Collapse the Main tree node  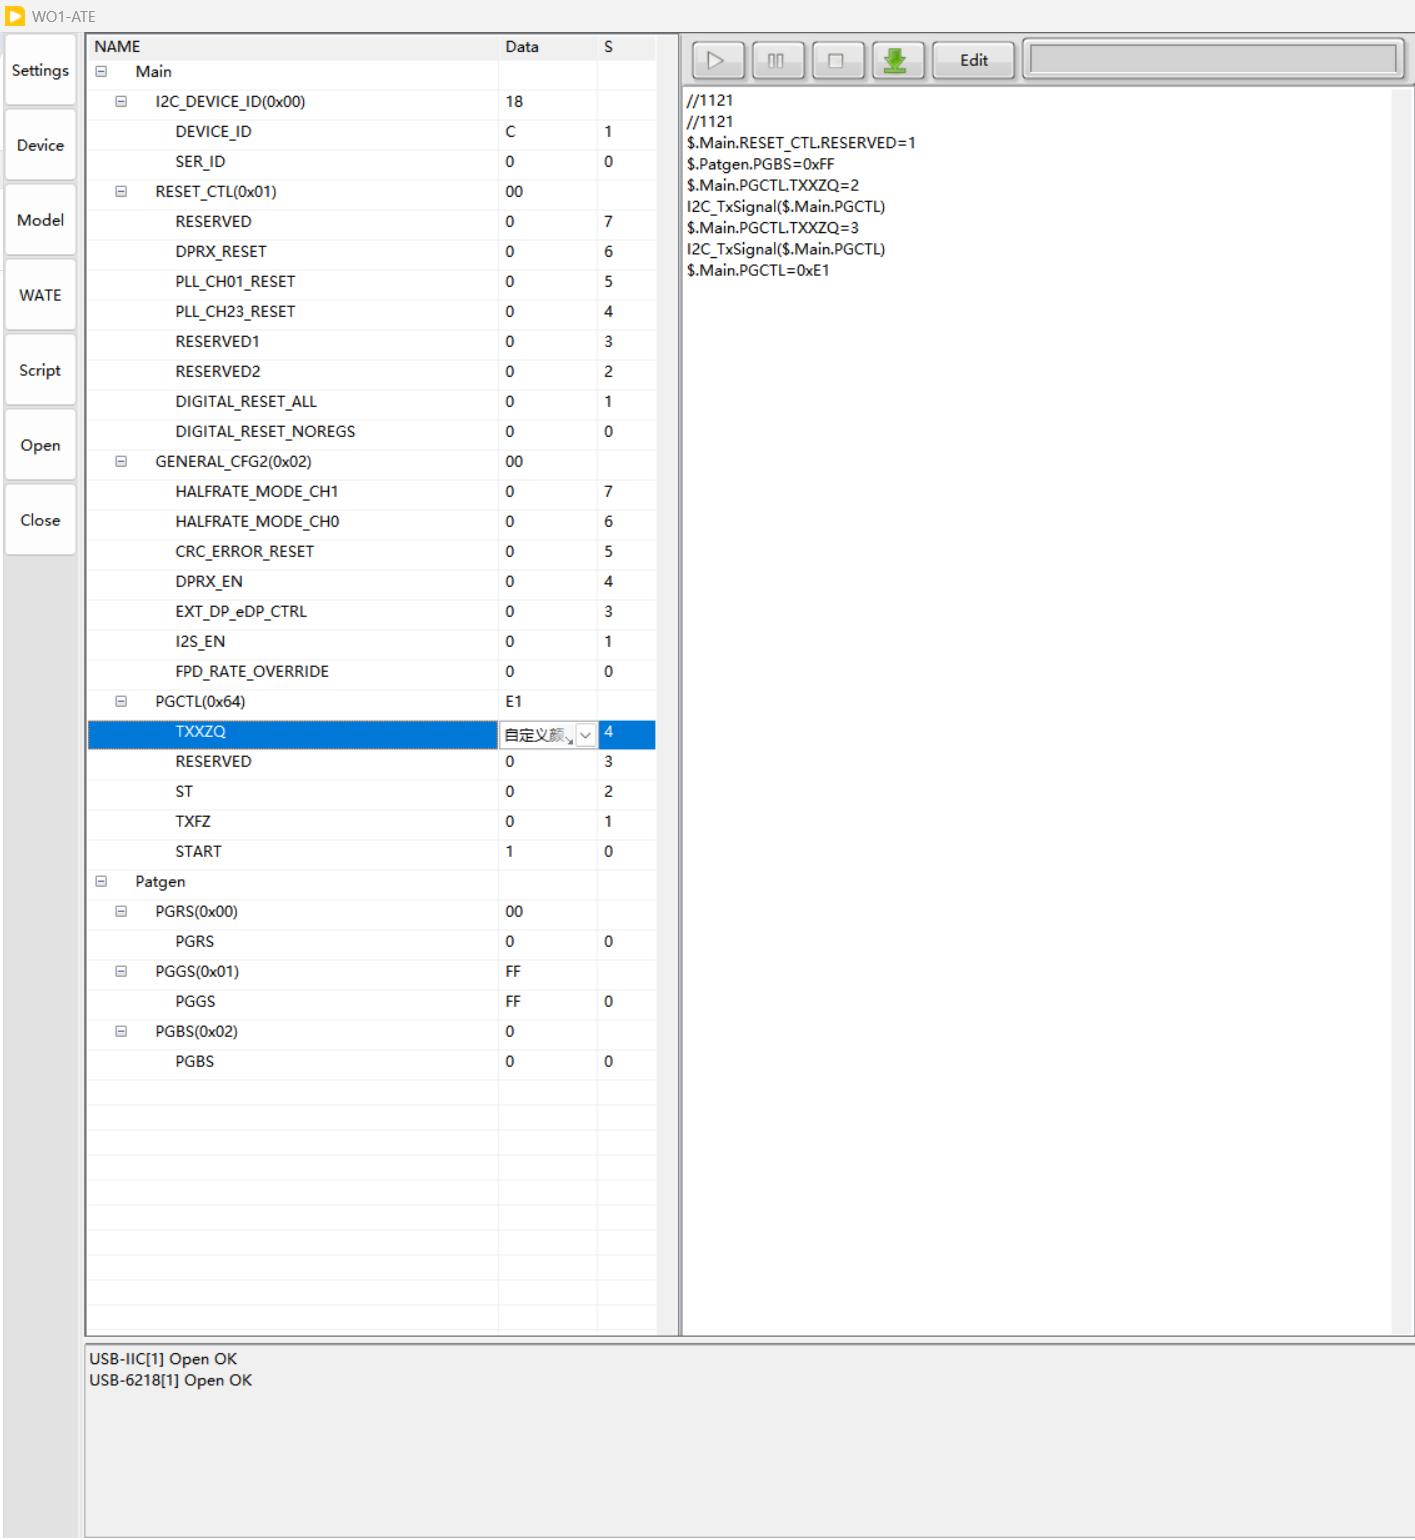(x=101, y=72)
